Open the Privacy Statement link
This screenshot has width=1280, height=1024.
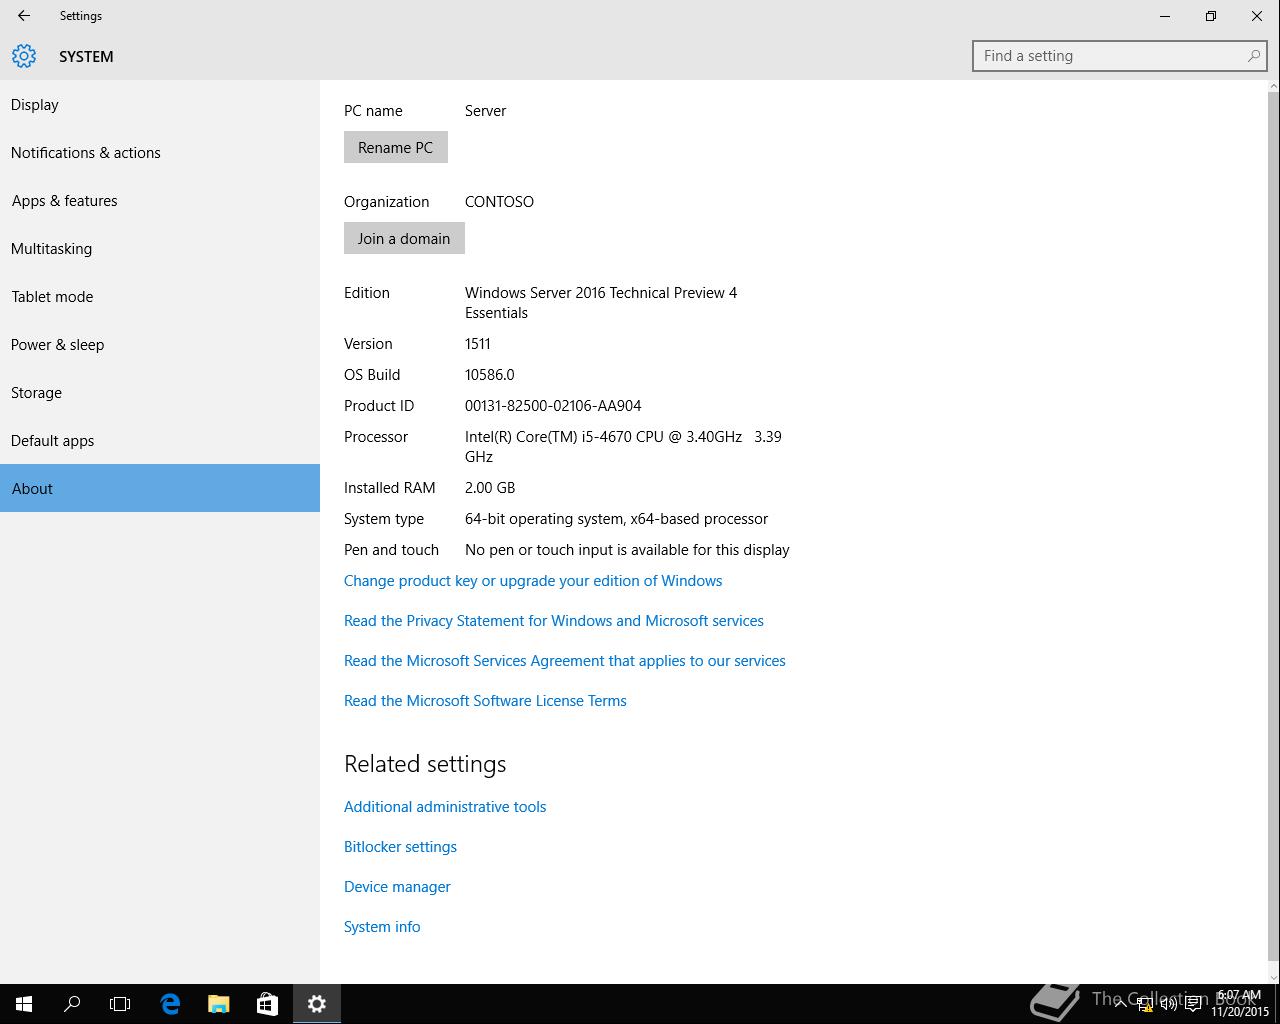coord(554,621)
